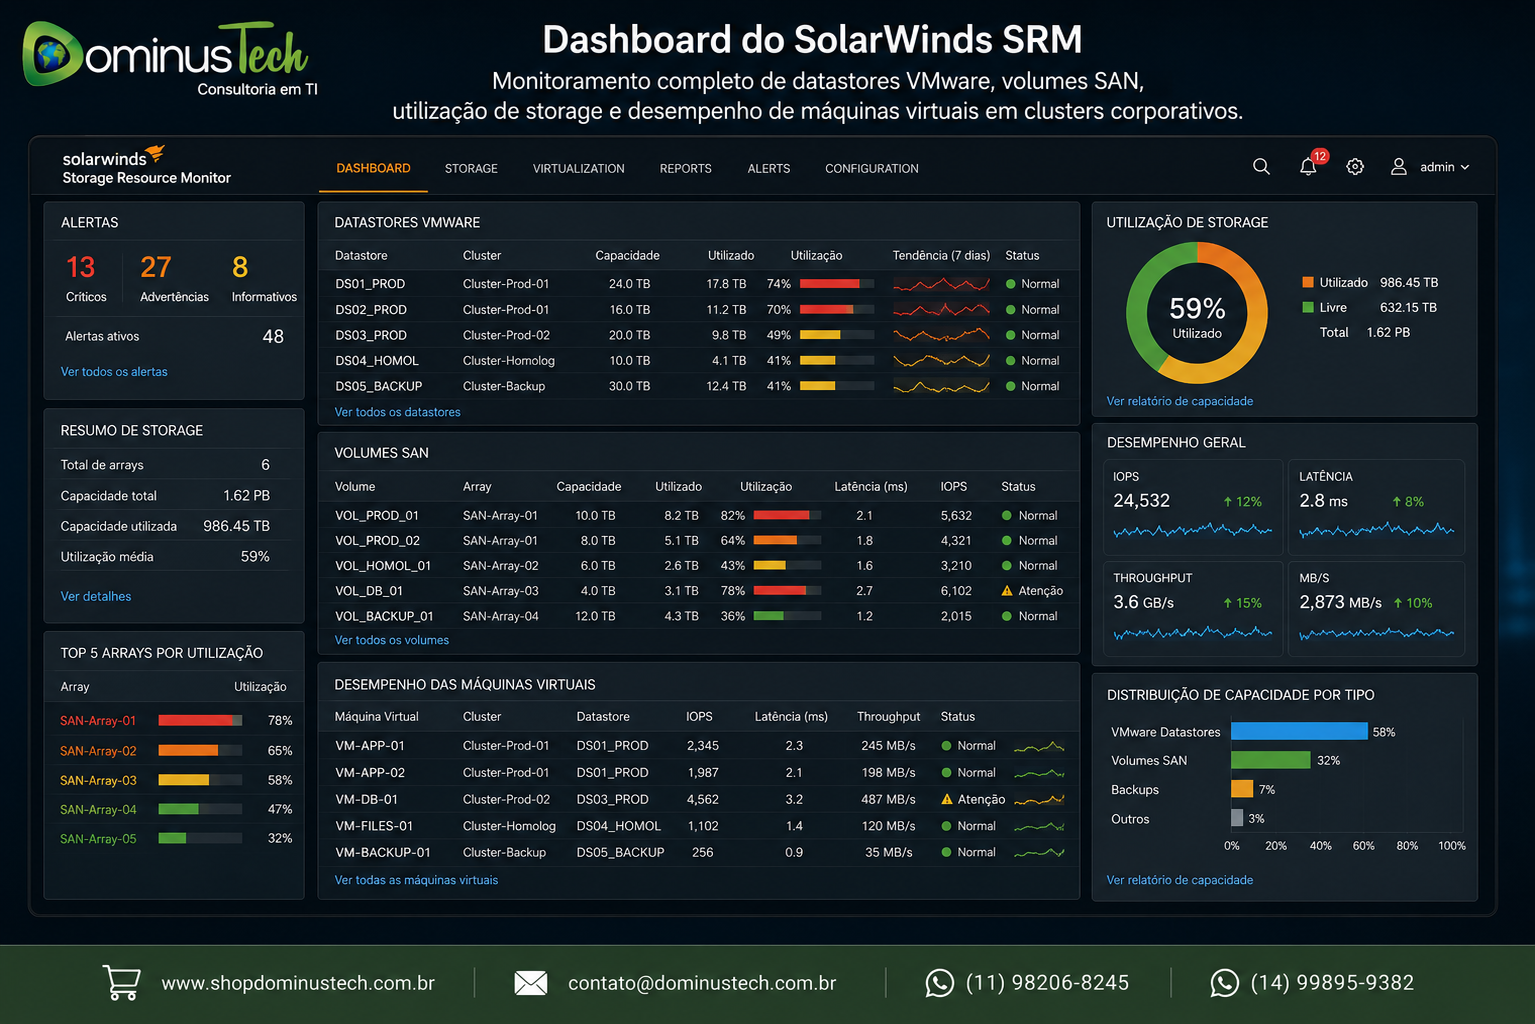Select the DASHBOARD tab

pyautogui.click(x=373, y=168)
